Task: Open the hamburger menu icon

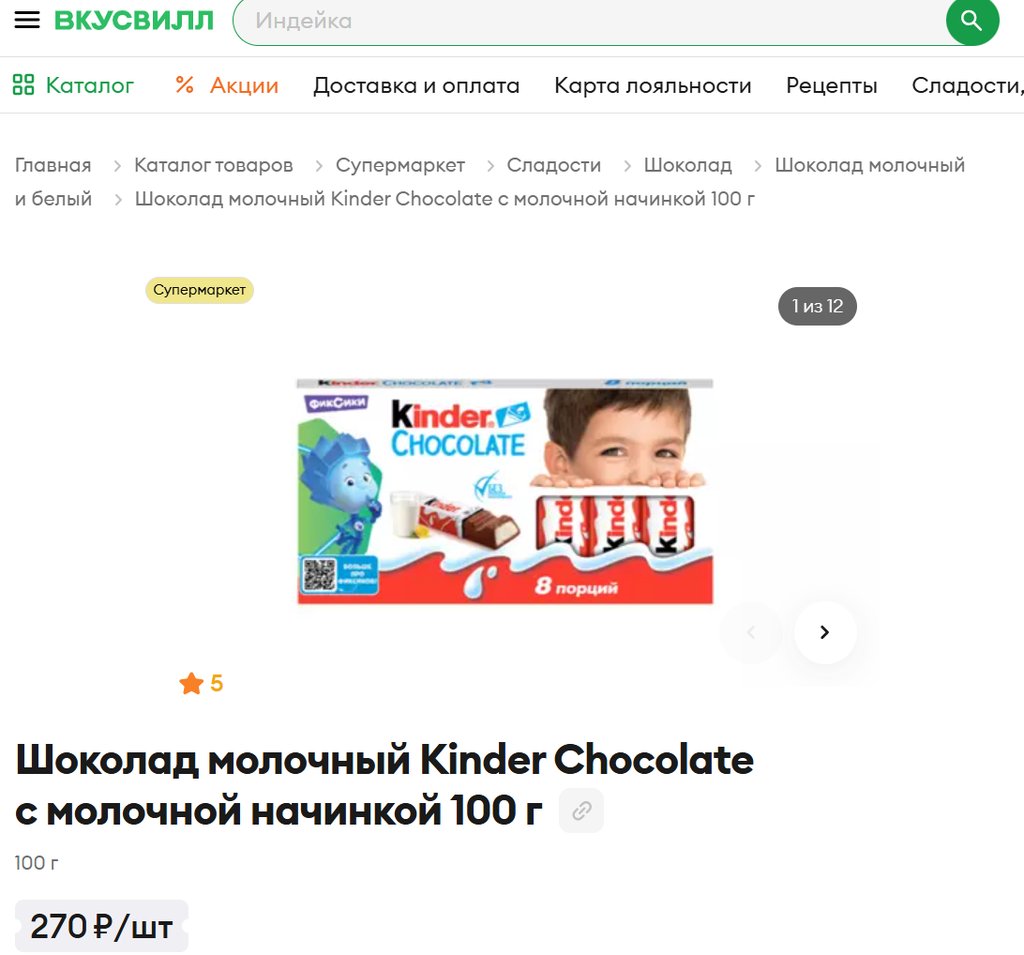Action: point(27,20)
